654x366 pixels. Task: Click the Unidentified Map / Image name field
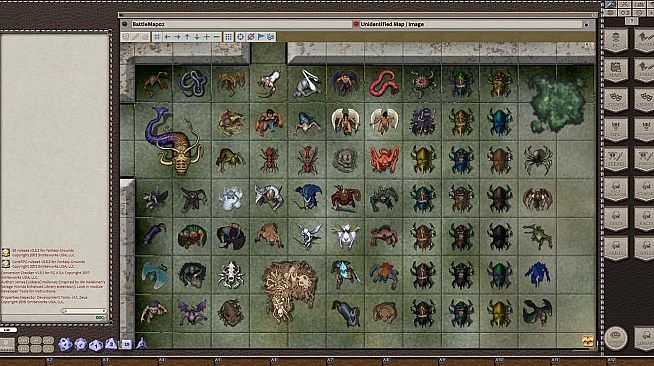coord(470,24)
